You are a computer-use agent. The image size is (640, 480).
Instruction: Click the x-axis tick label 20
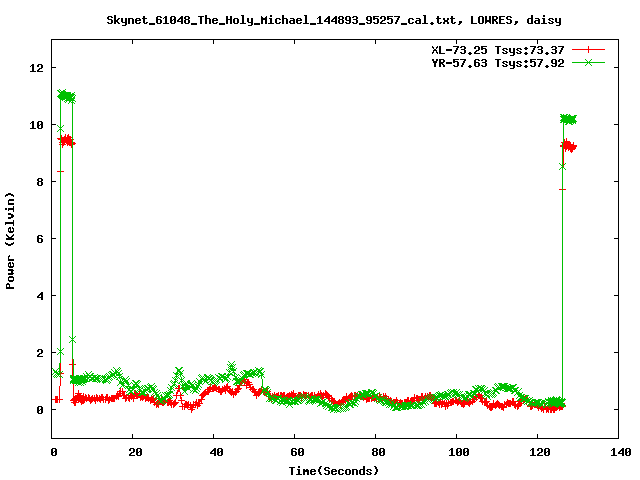click(x=133, y=452)
